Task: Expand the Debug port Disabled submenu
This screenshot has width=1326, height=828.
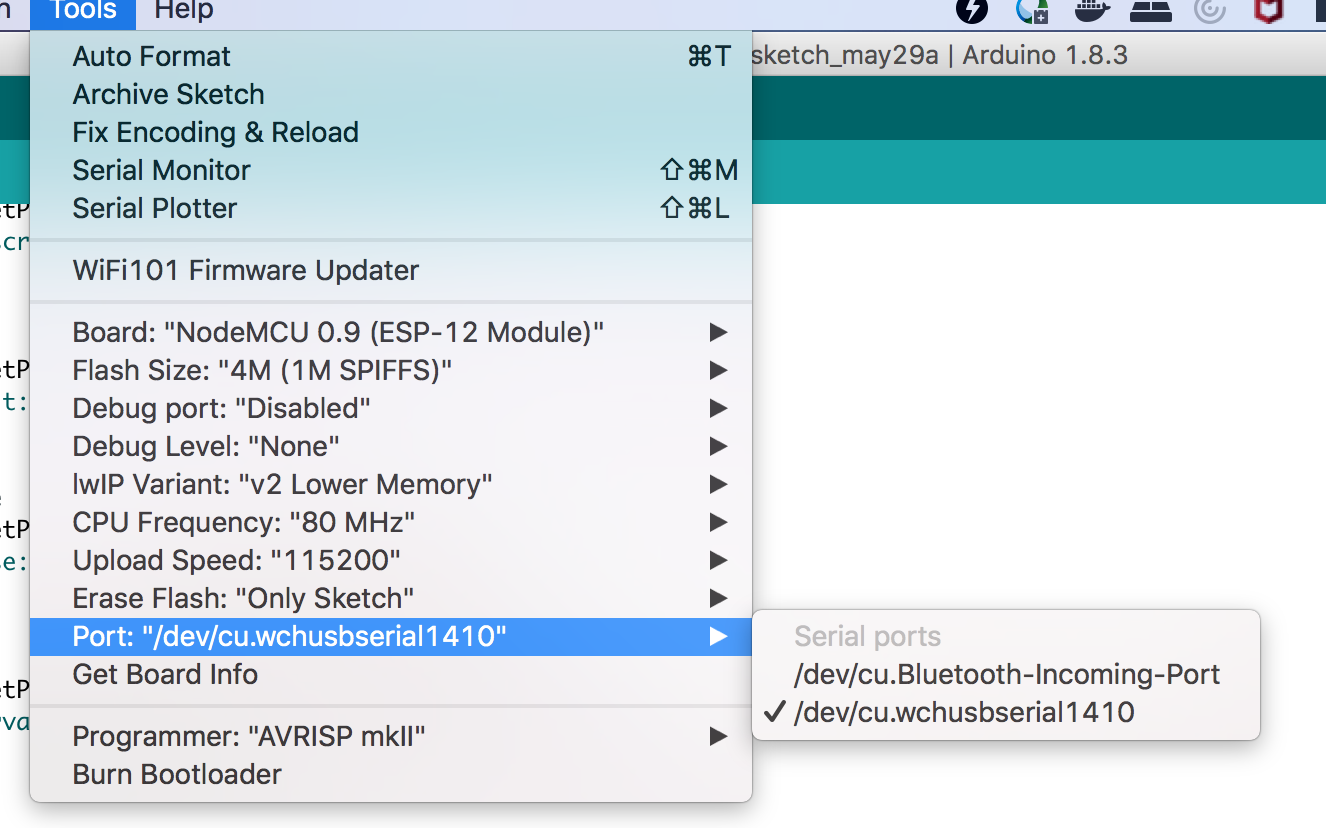Action: point(391,409)
